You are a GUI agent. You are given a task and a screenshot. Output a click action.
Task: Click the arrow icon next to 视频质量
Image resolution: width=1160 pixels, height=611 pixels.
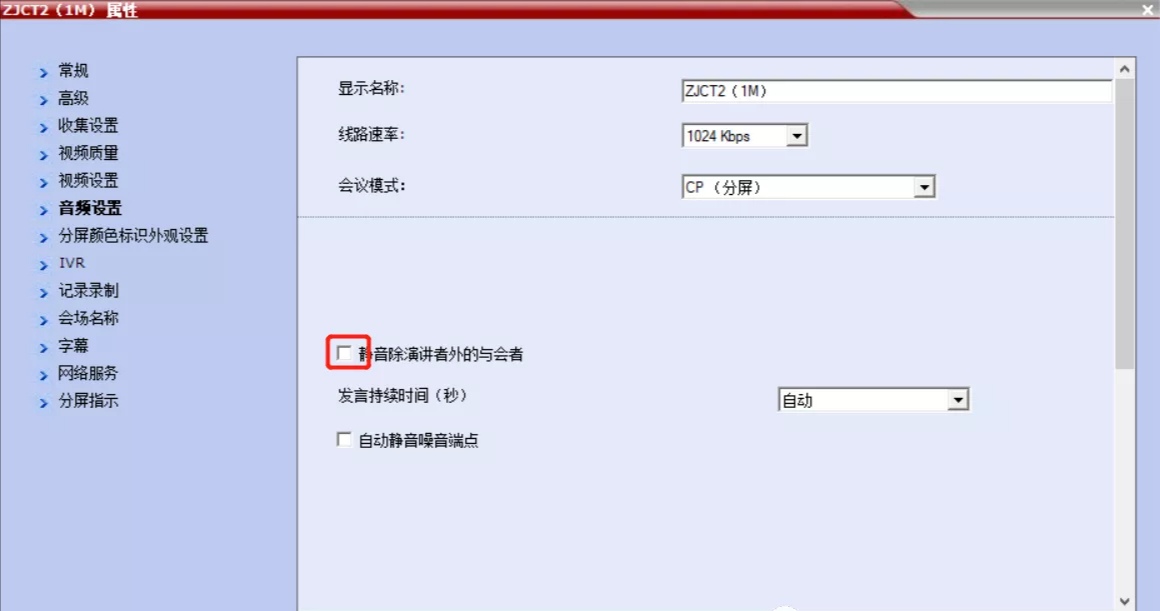tap(44, 155)
